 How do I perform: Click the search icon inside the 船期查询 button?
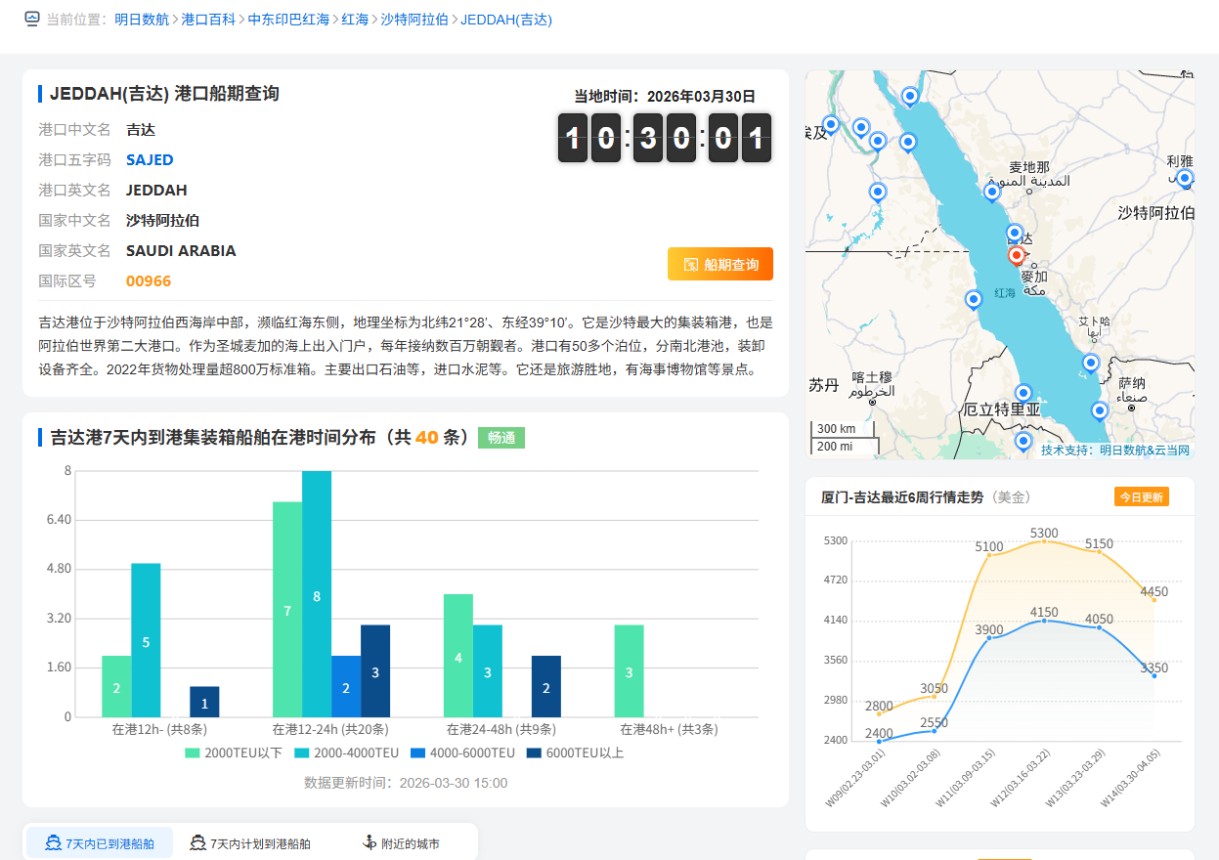tap(690, 265)
